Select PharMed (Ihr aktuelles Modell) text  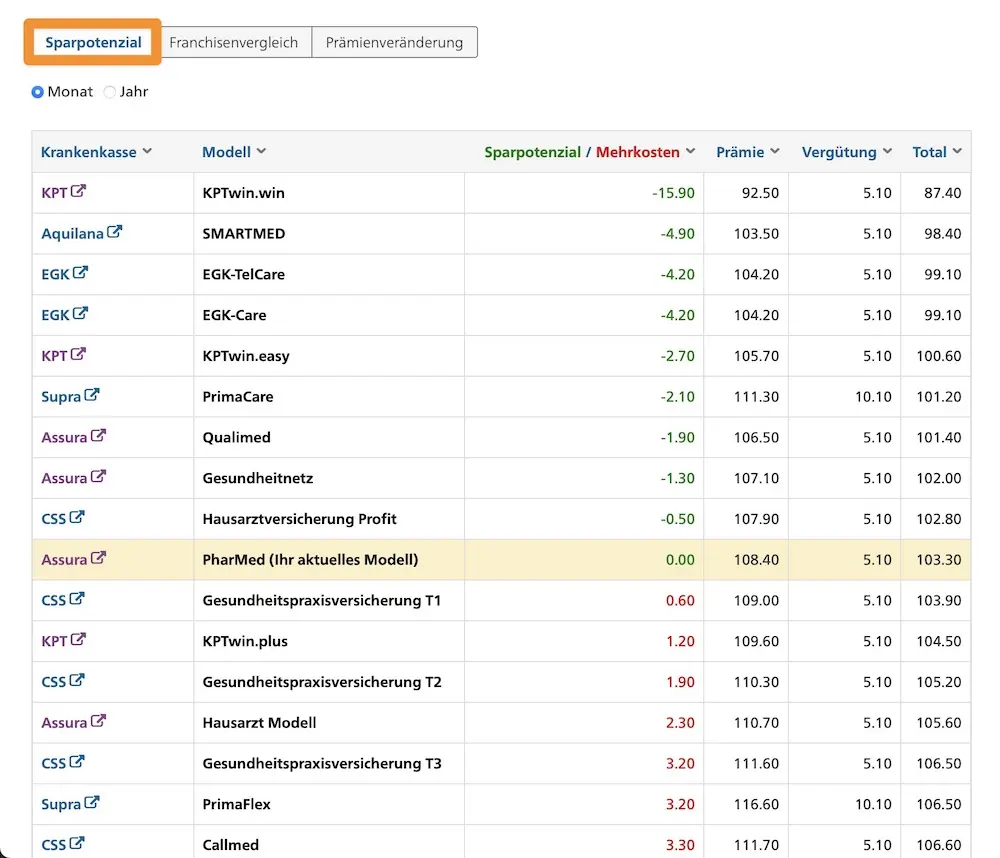click(311, 560)
